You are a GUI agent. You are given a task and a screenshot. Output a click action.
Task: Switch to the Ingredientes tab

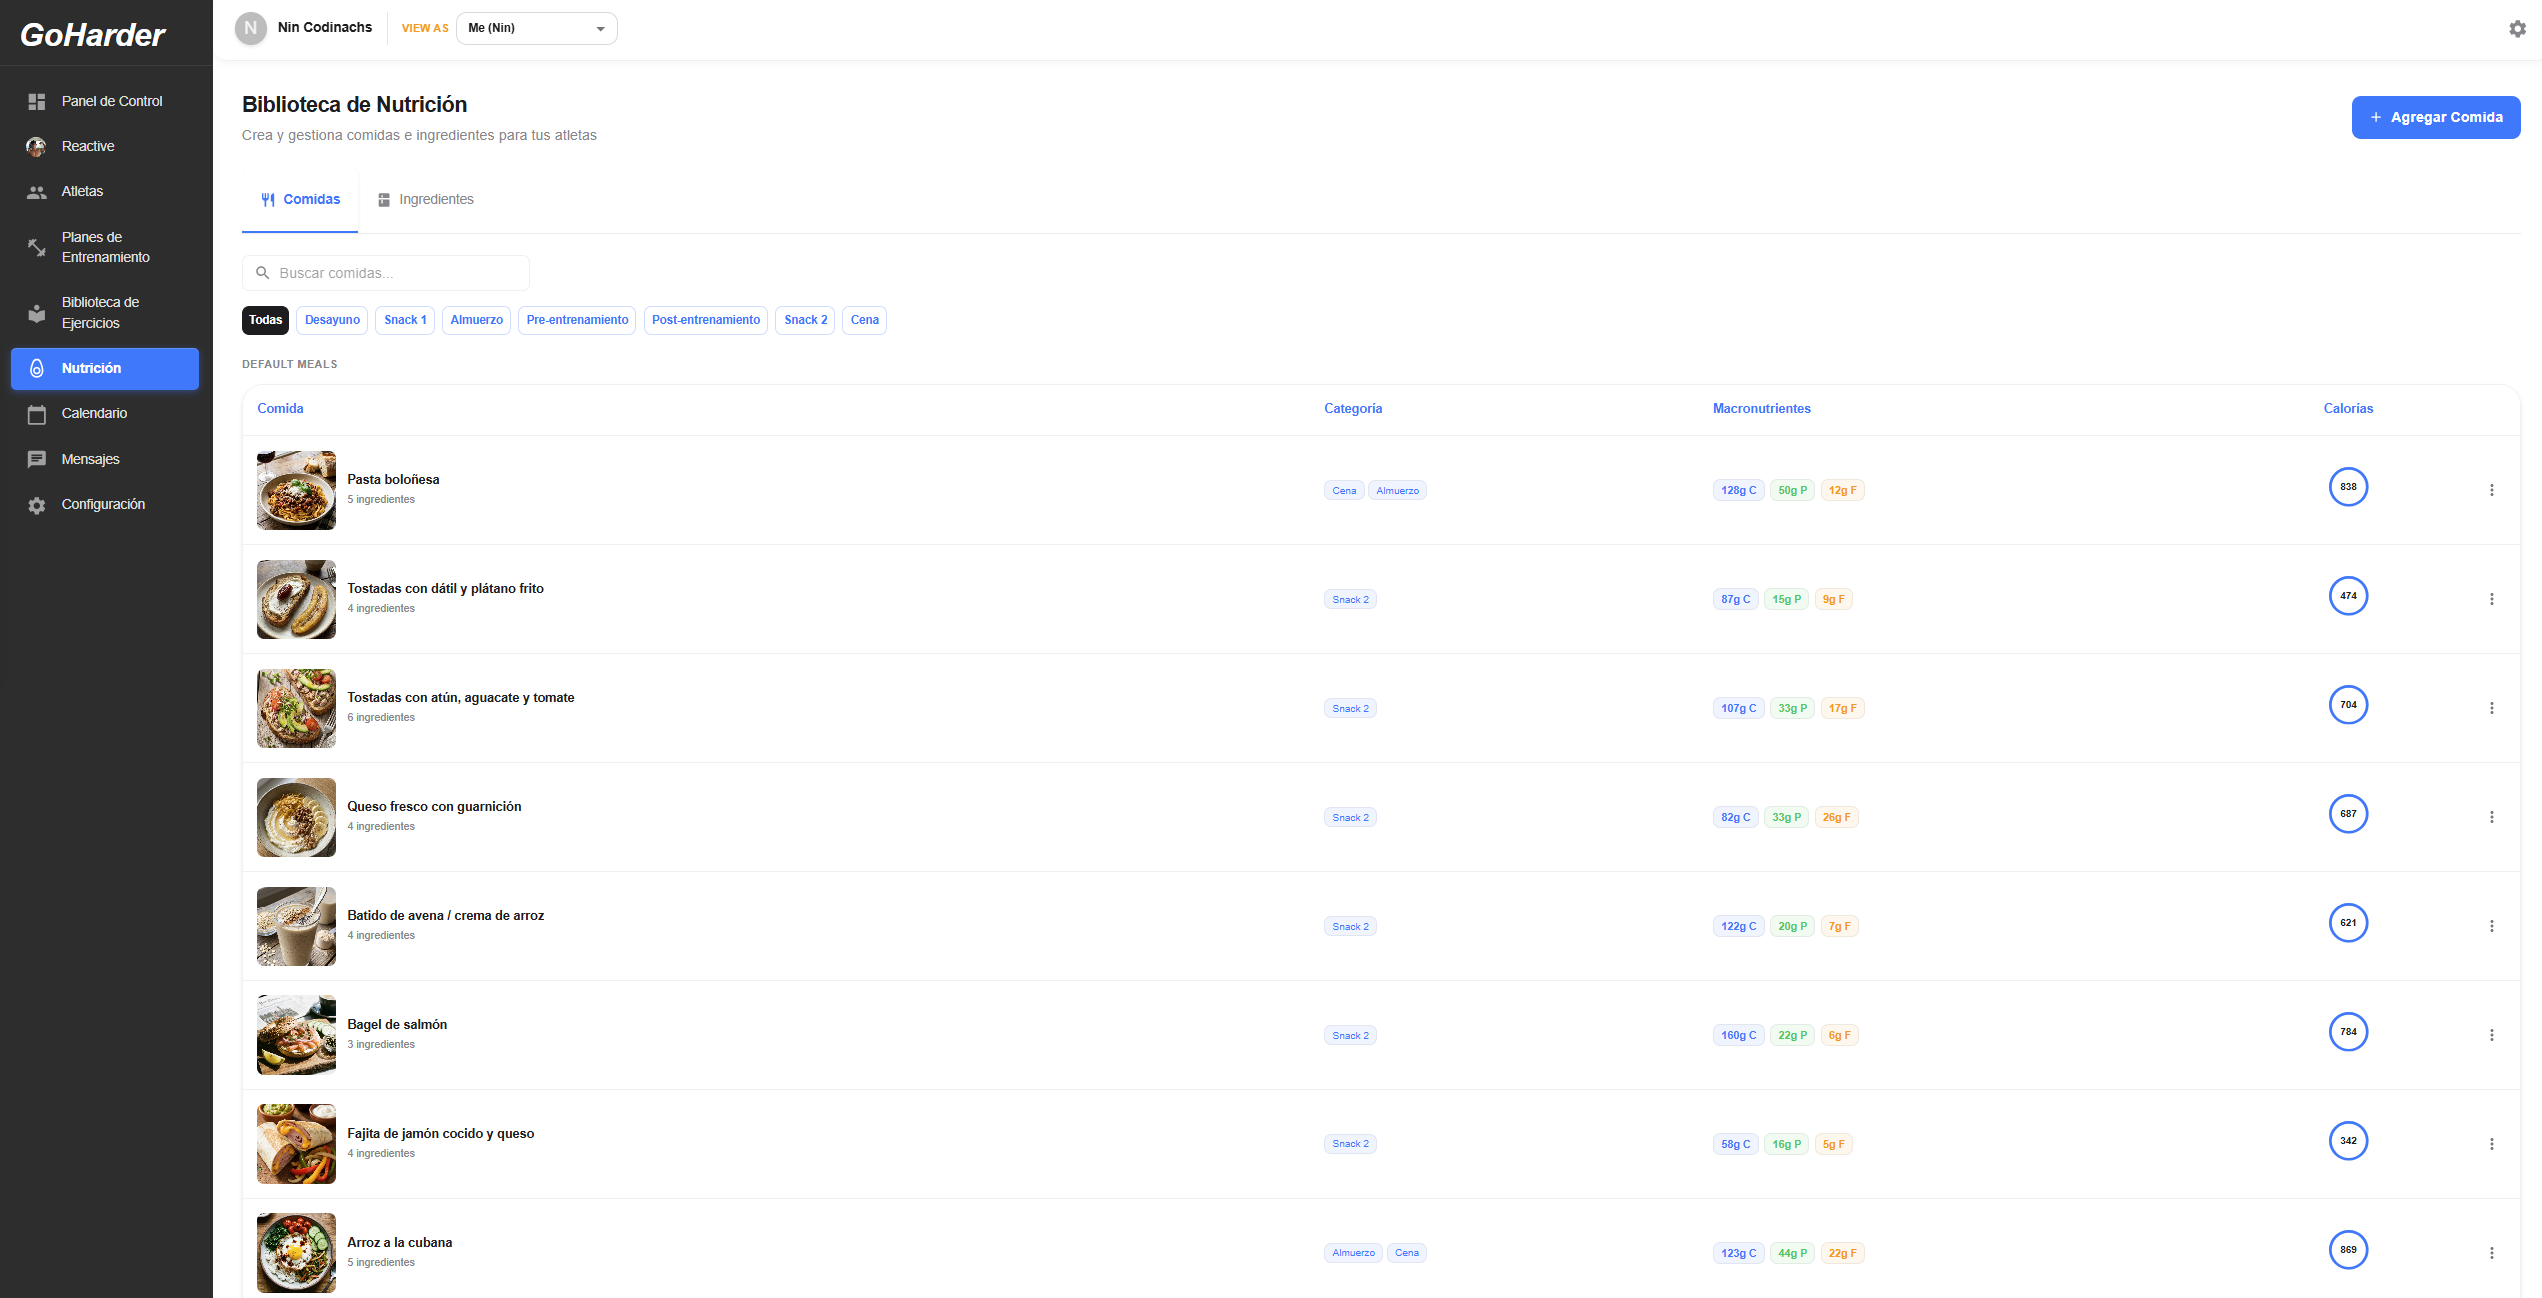[425, 200]
